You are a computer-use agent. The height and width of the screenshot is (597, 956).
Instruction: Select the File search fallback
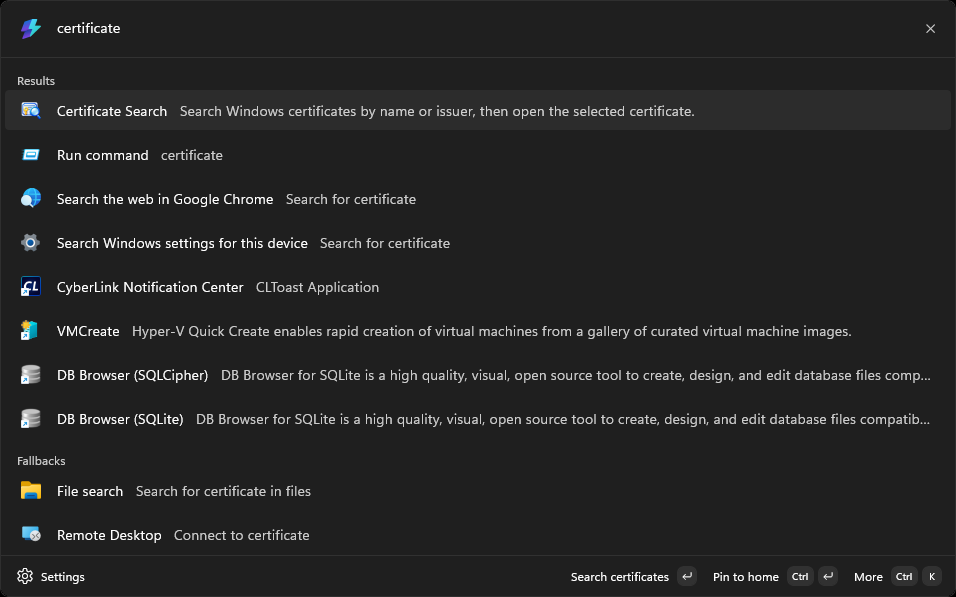(477, 491)
